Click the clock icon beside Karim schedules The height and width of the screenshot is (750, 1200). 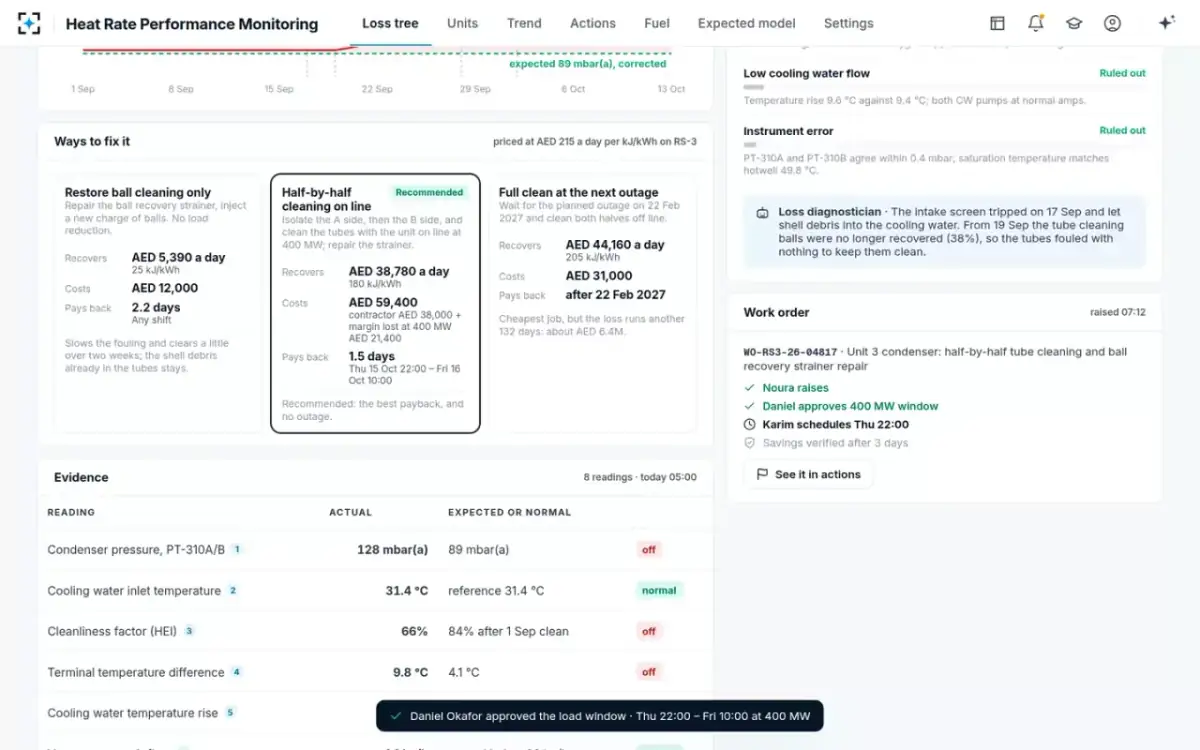(x=750, y=425)
